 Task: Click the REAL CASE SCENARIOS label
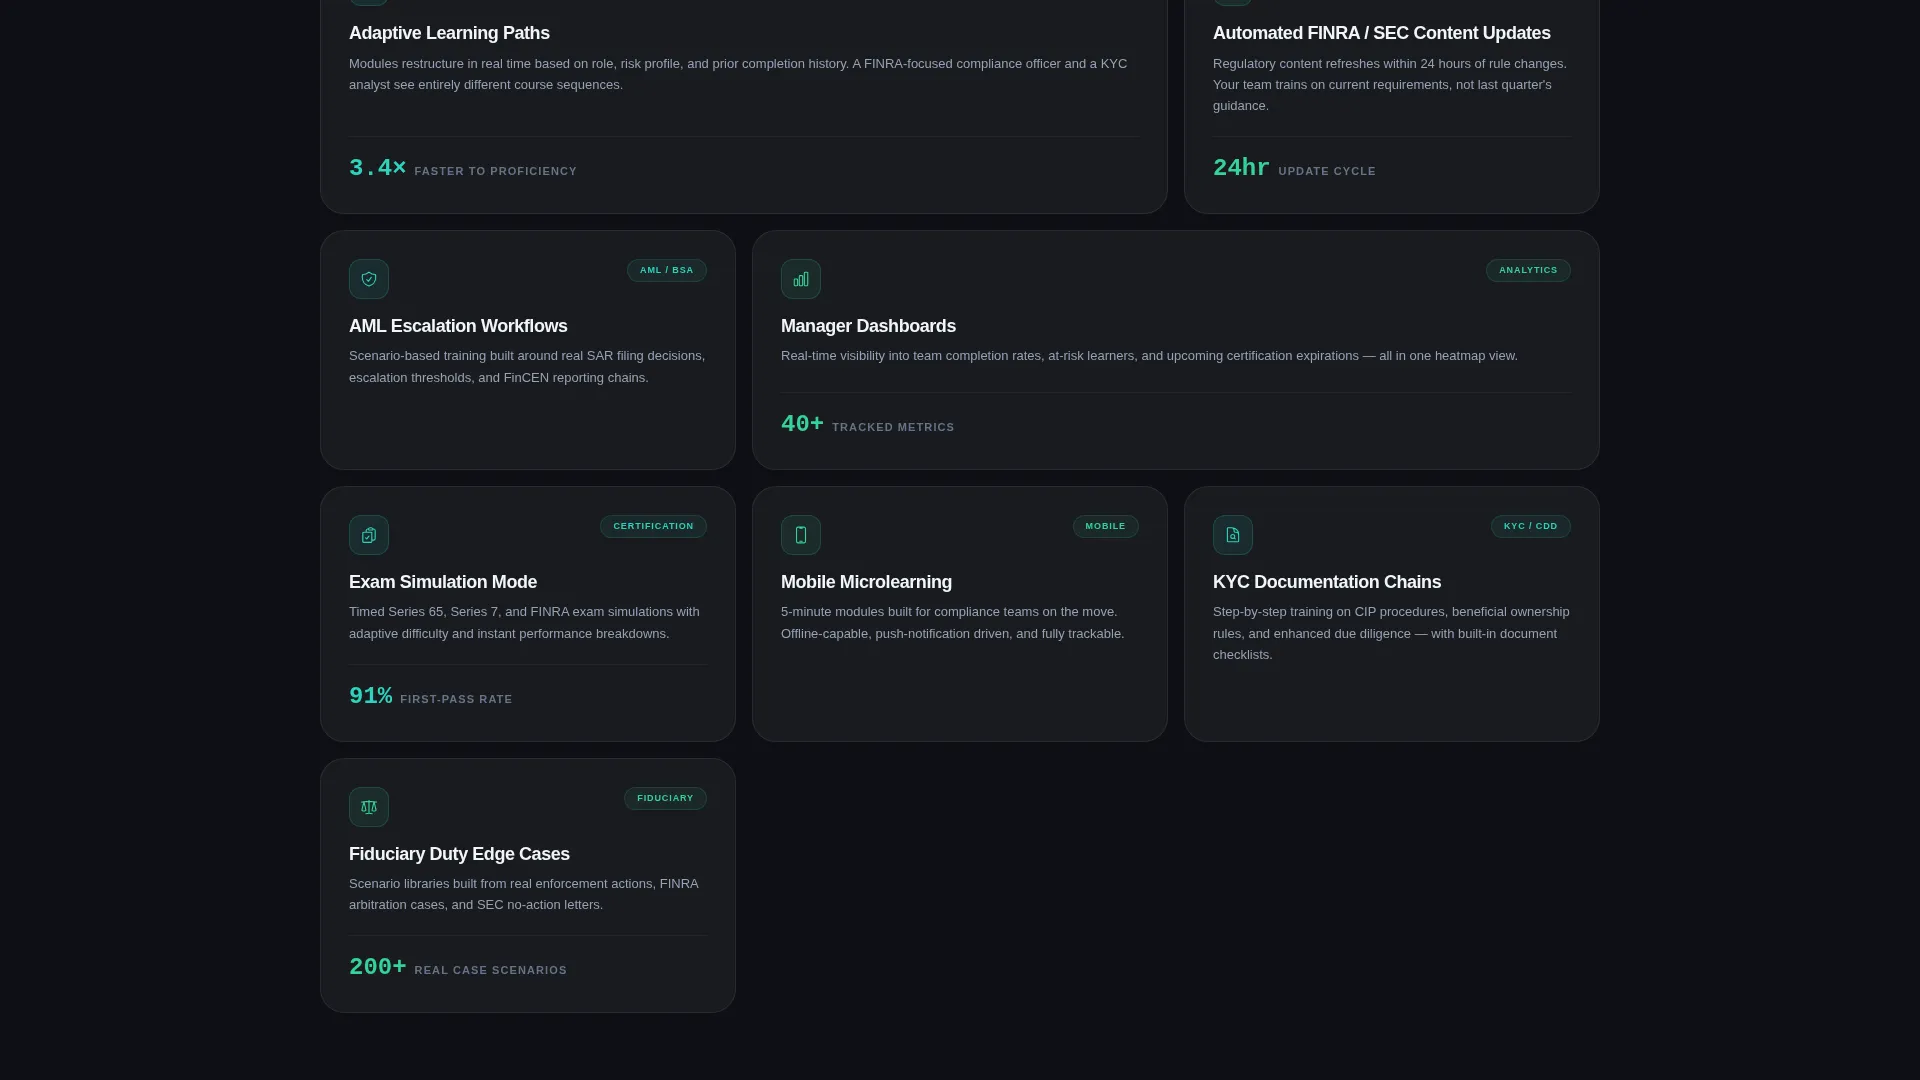point(490,971)
